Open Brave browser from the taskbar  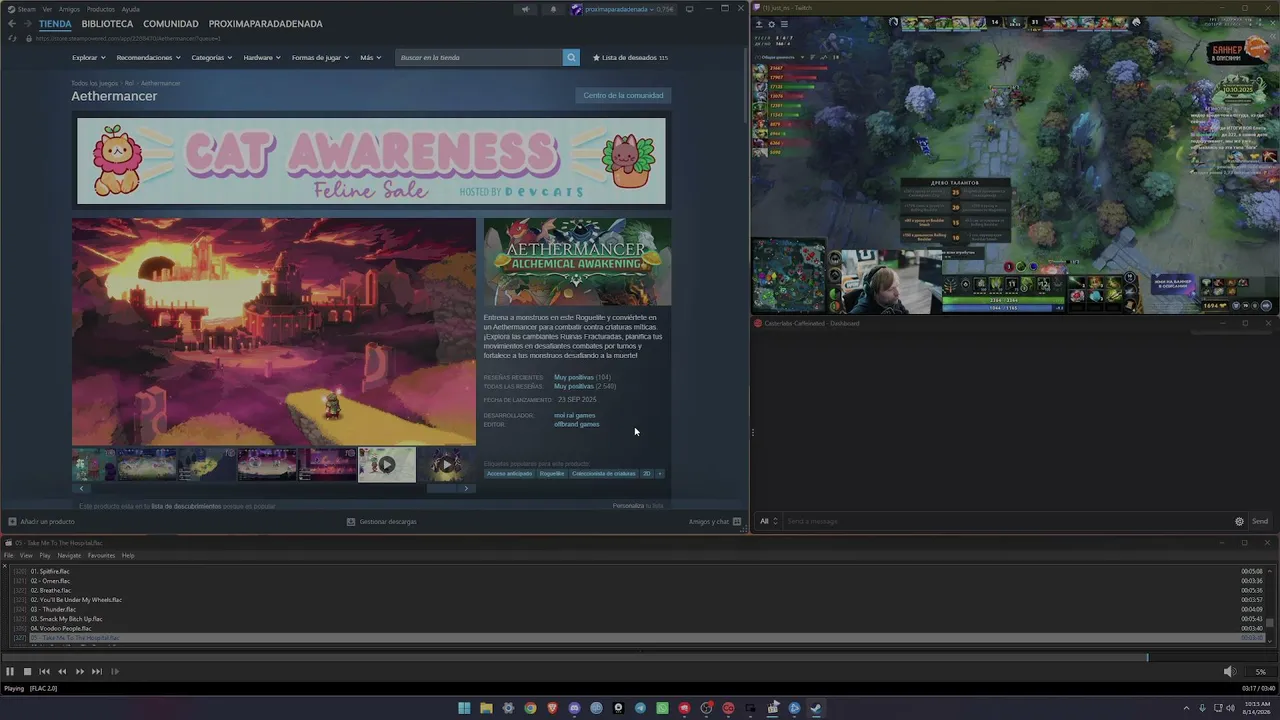[x=552, y=708]
